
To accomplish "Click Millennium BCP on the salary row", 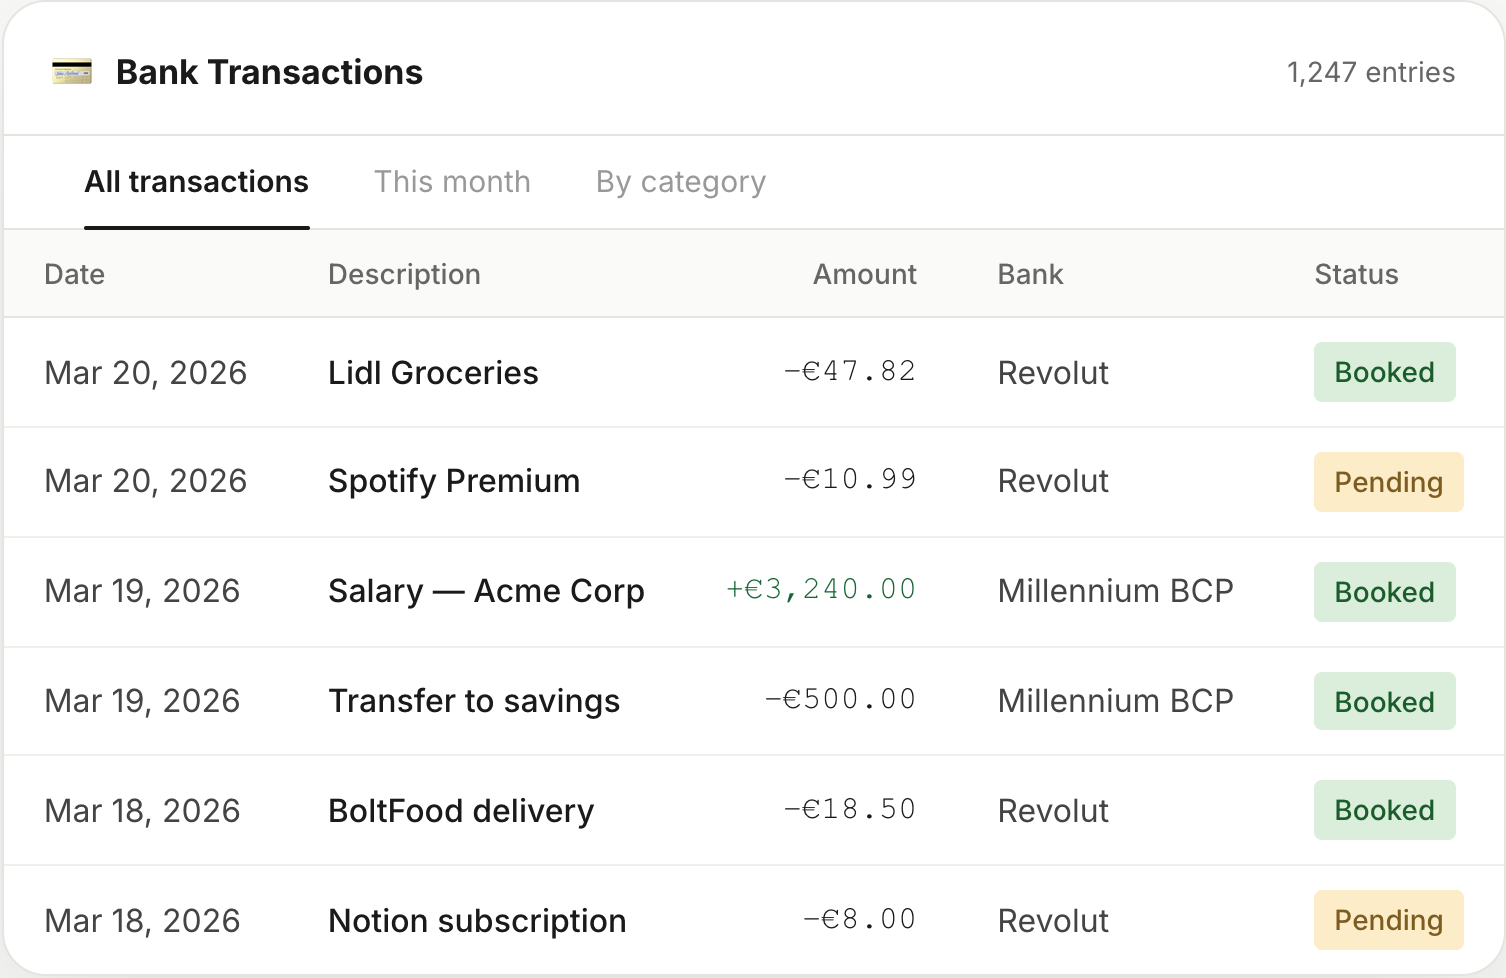I will 1115,591.
